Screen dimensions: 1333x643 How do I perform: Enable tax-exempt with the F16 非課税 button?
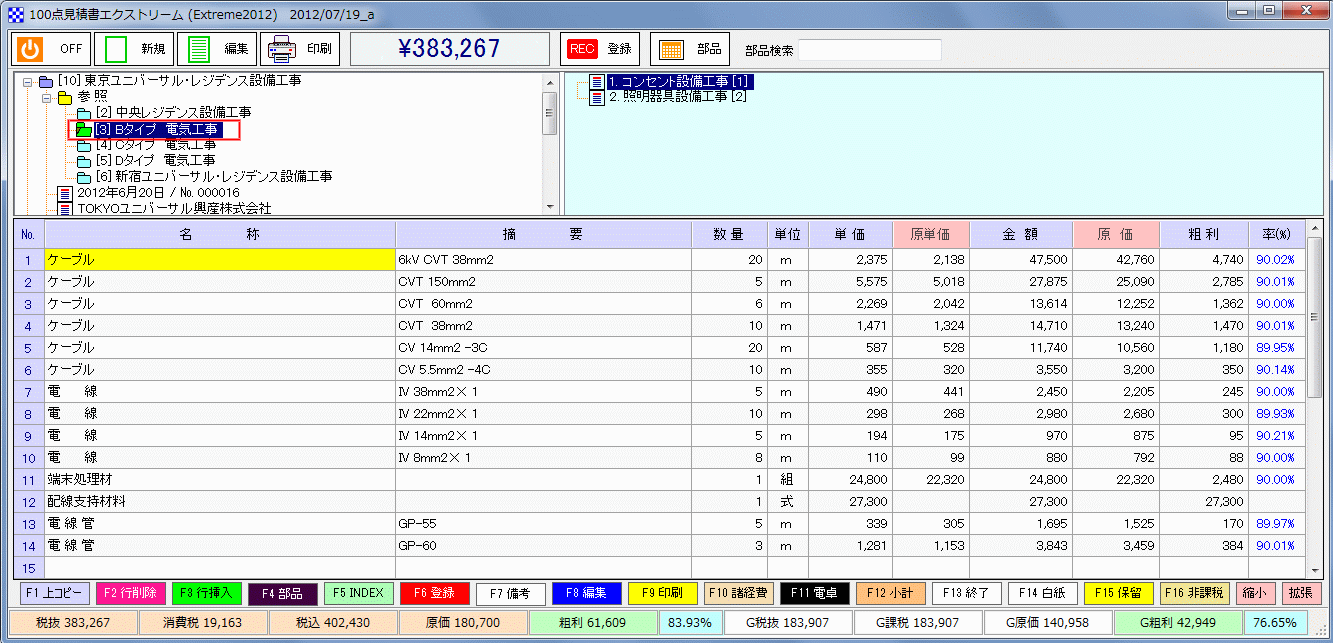[x=1195, y=592]
